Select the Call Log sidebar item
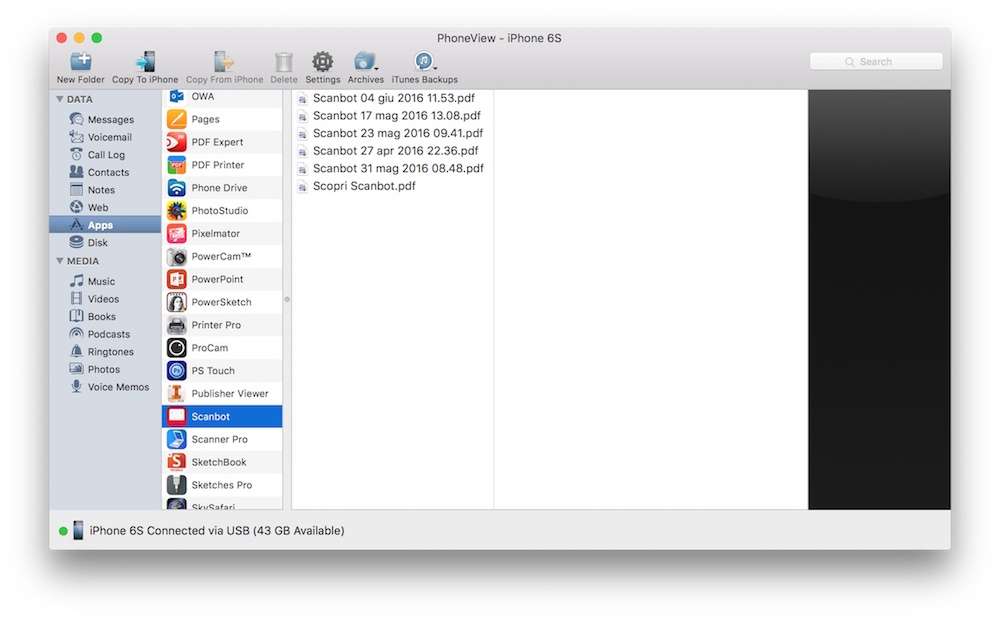The height and width of the screenshot is (620, 1000). (106, 155)
